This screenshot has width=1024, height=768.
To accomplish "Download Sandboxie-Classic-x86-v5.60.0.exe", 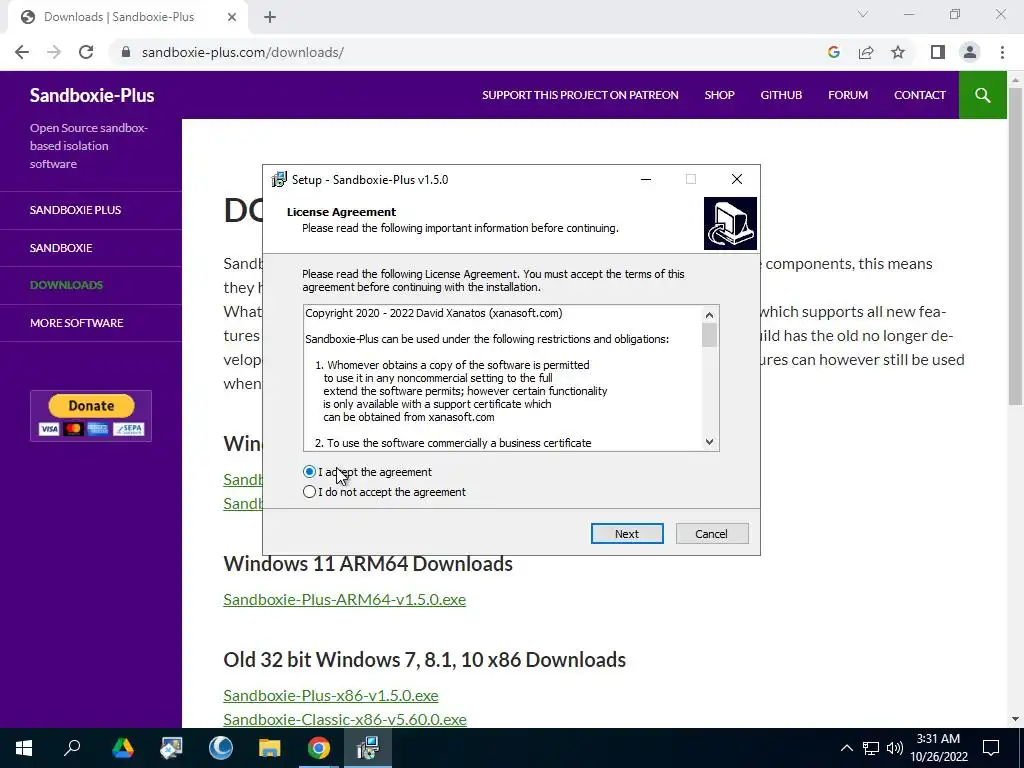I will coord(345,720).
